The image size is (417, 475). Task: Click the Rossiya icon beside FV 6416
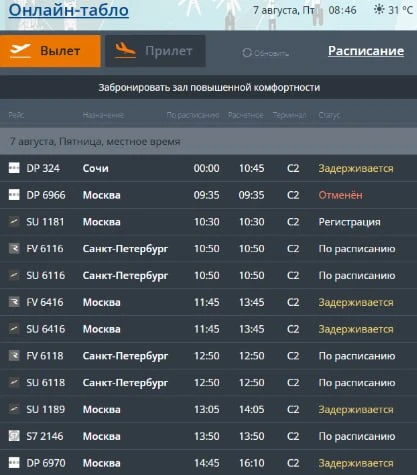[x=14, y=302]
